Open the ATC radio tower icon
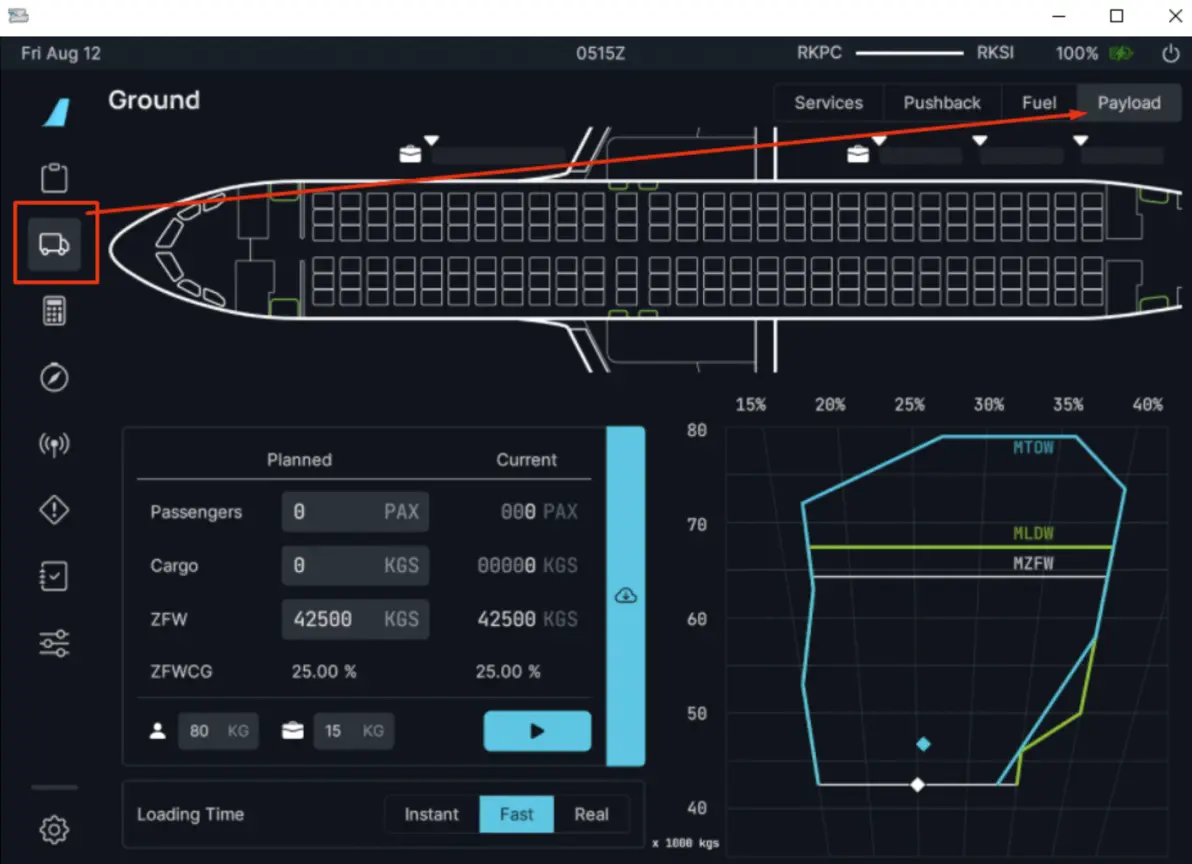 coord(54,444)
